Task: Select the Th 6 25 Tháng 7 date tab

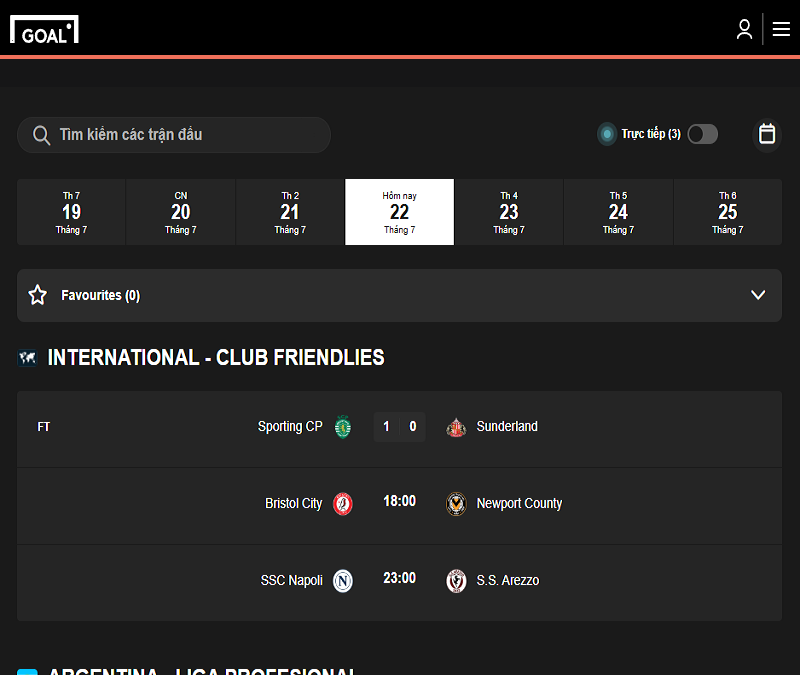Action: (728, 212)
